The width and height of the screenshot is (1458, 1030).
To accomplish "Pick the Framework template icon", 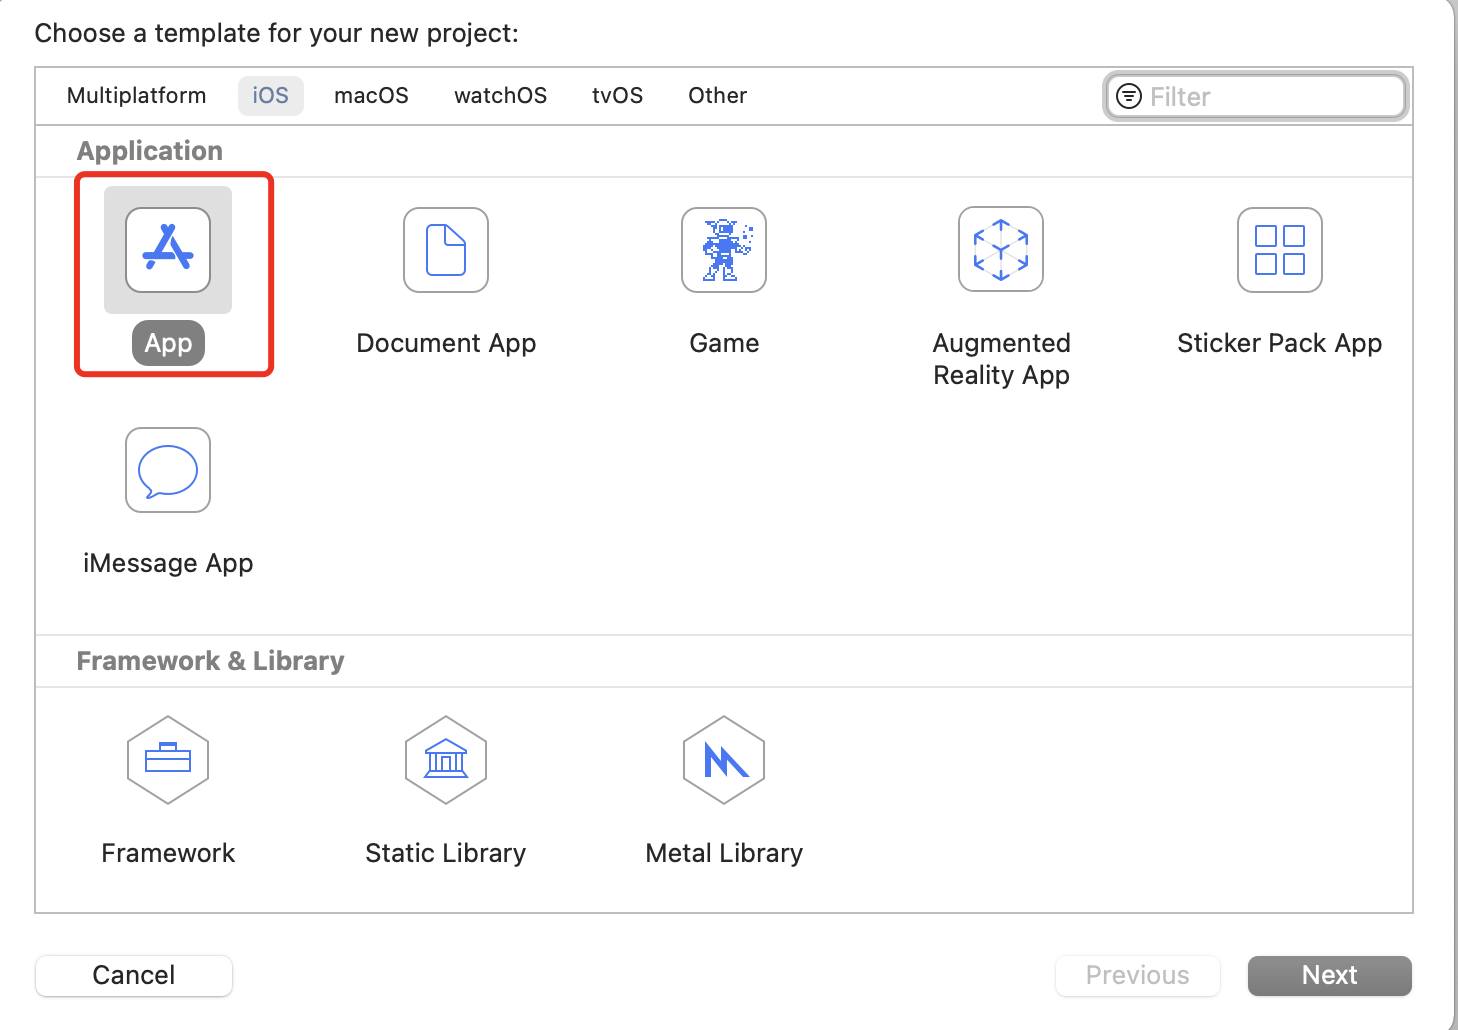I will pyautogui.click(x=168, y=760).
